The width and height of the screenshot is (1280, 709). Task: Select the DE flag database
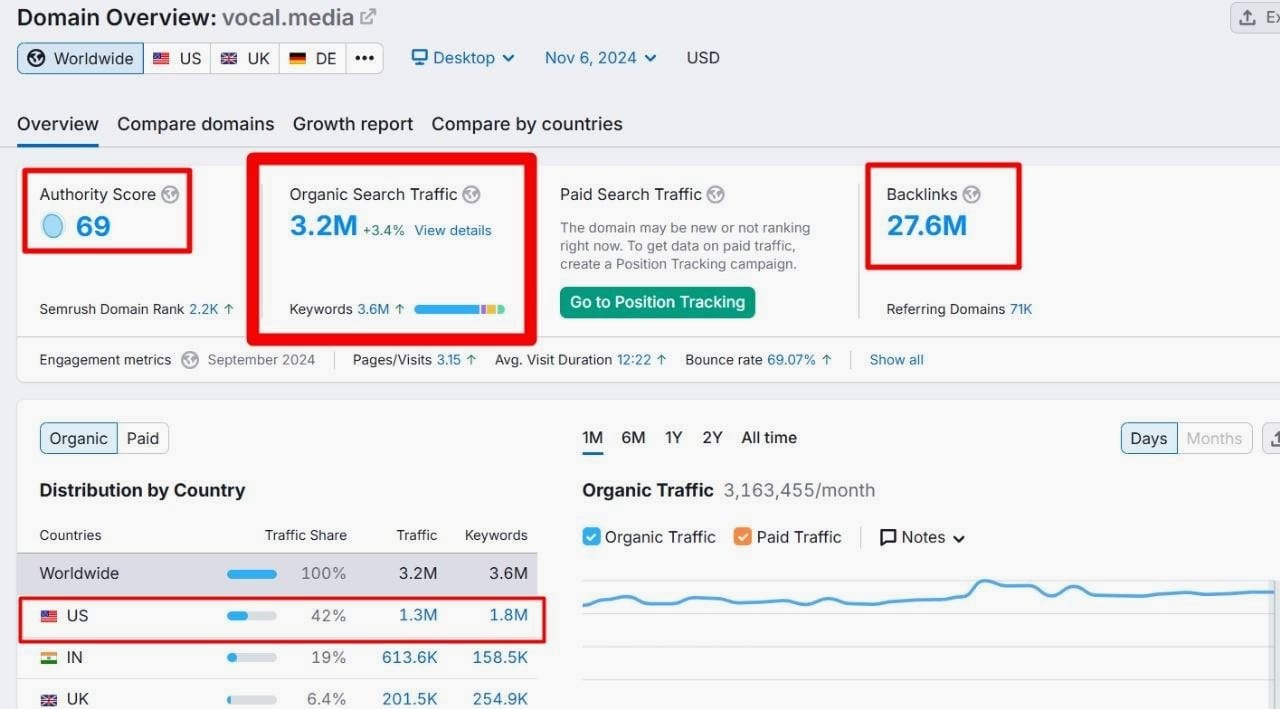click(312, 58)
